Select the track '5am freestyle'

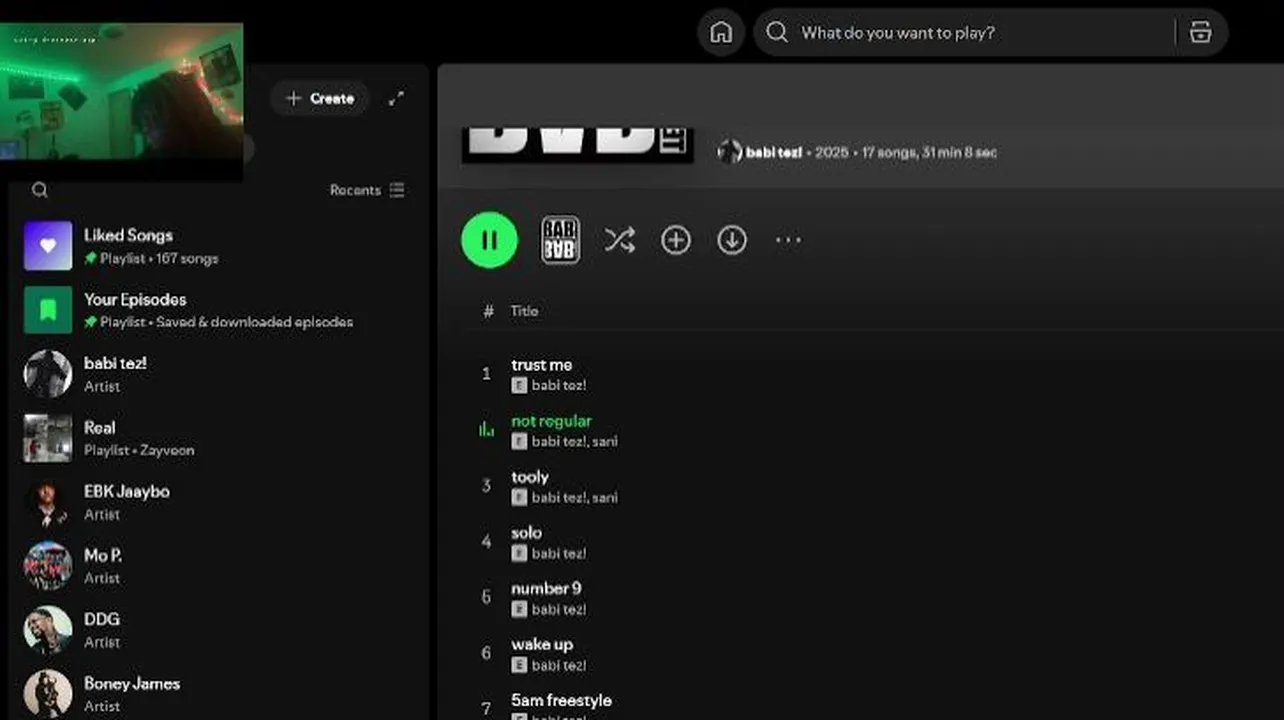pos(561,701)
